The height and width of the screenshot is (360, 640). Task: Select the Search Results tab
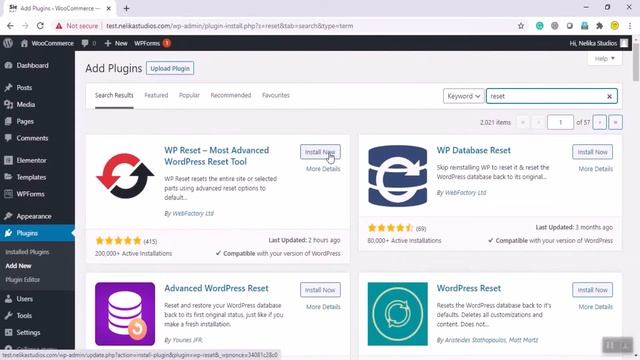pyautogui.click(x=114, y=95)
